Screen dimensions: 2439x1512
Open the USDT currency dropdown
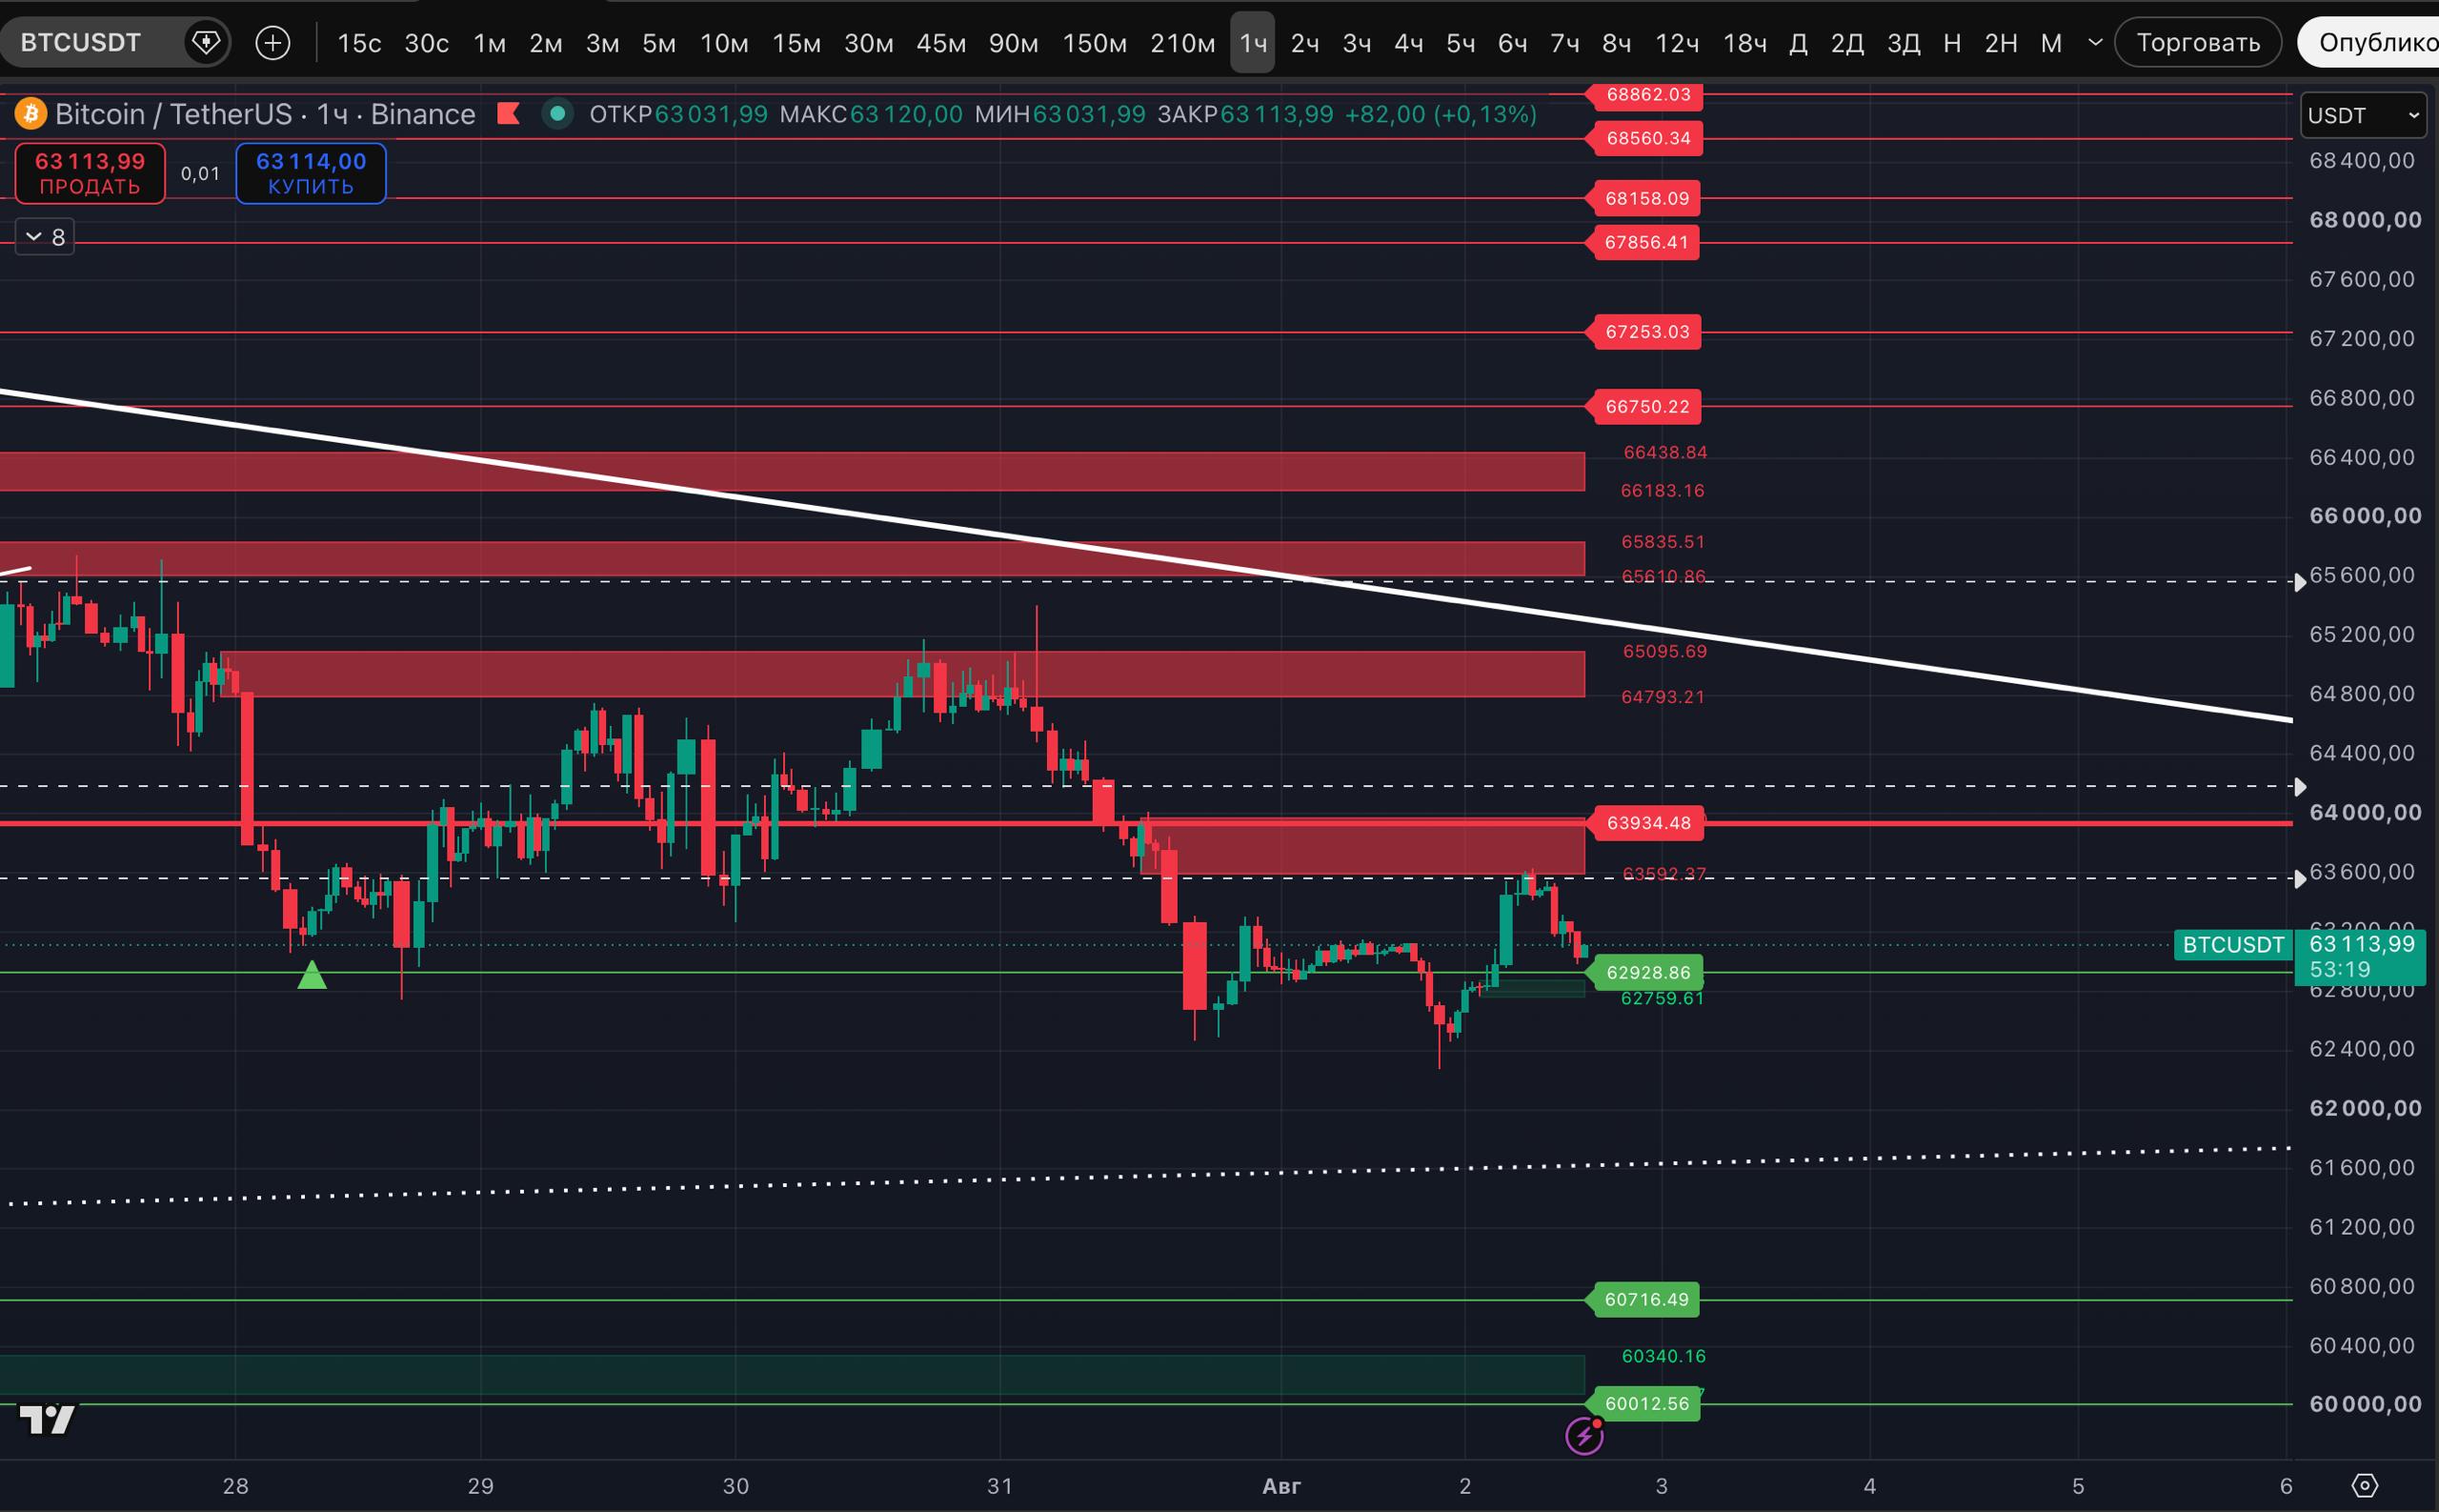(x=2364, y=115)
